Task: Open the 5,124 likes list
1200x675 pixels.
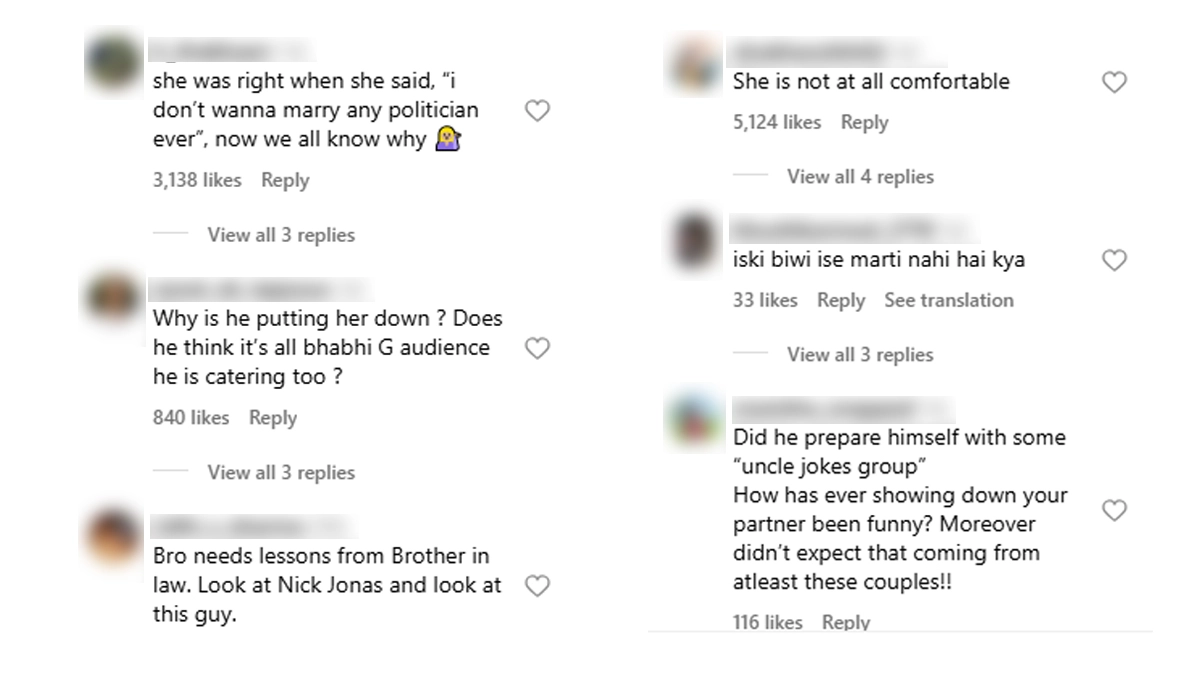Action: [776, 123]
